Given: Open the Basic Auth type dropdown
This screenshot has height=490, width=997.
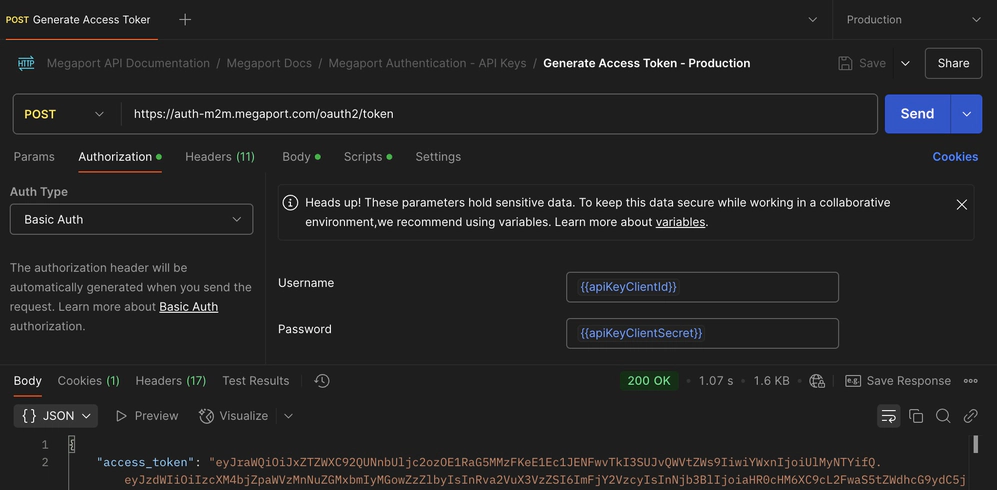Looking at the screenshot, I should (132, 219).
